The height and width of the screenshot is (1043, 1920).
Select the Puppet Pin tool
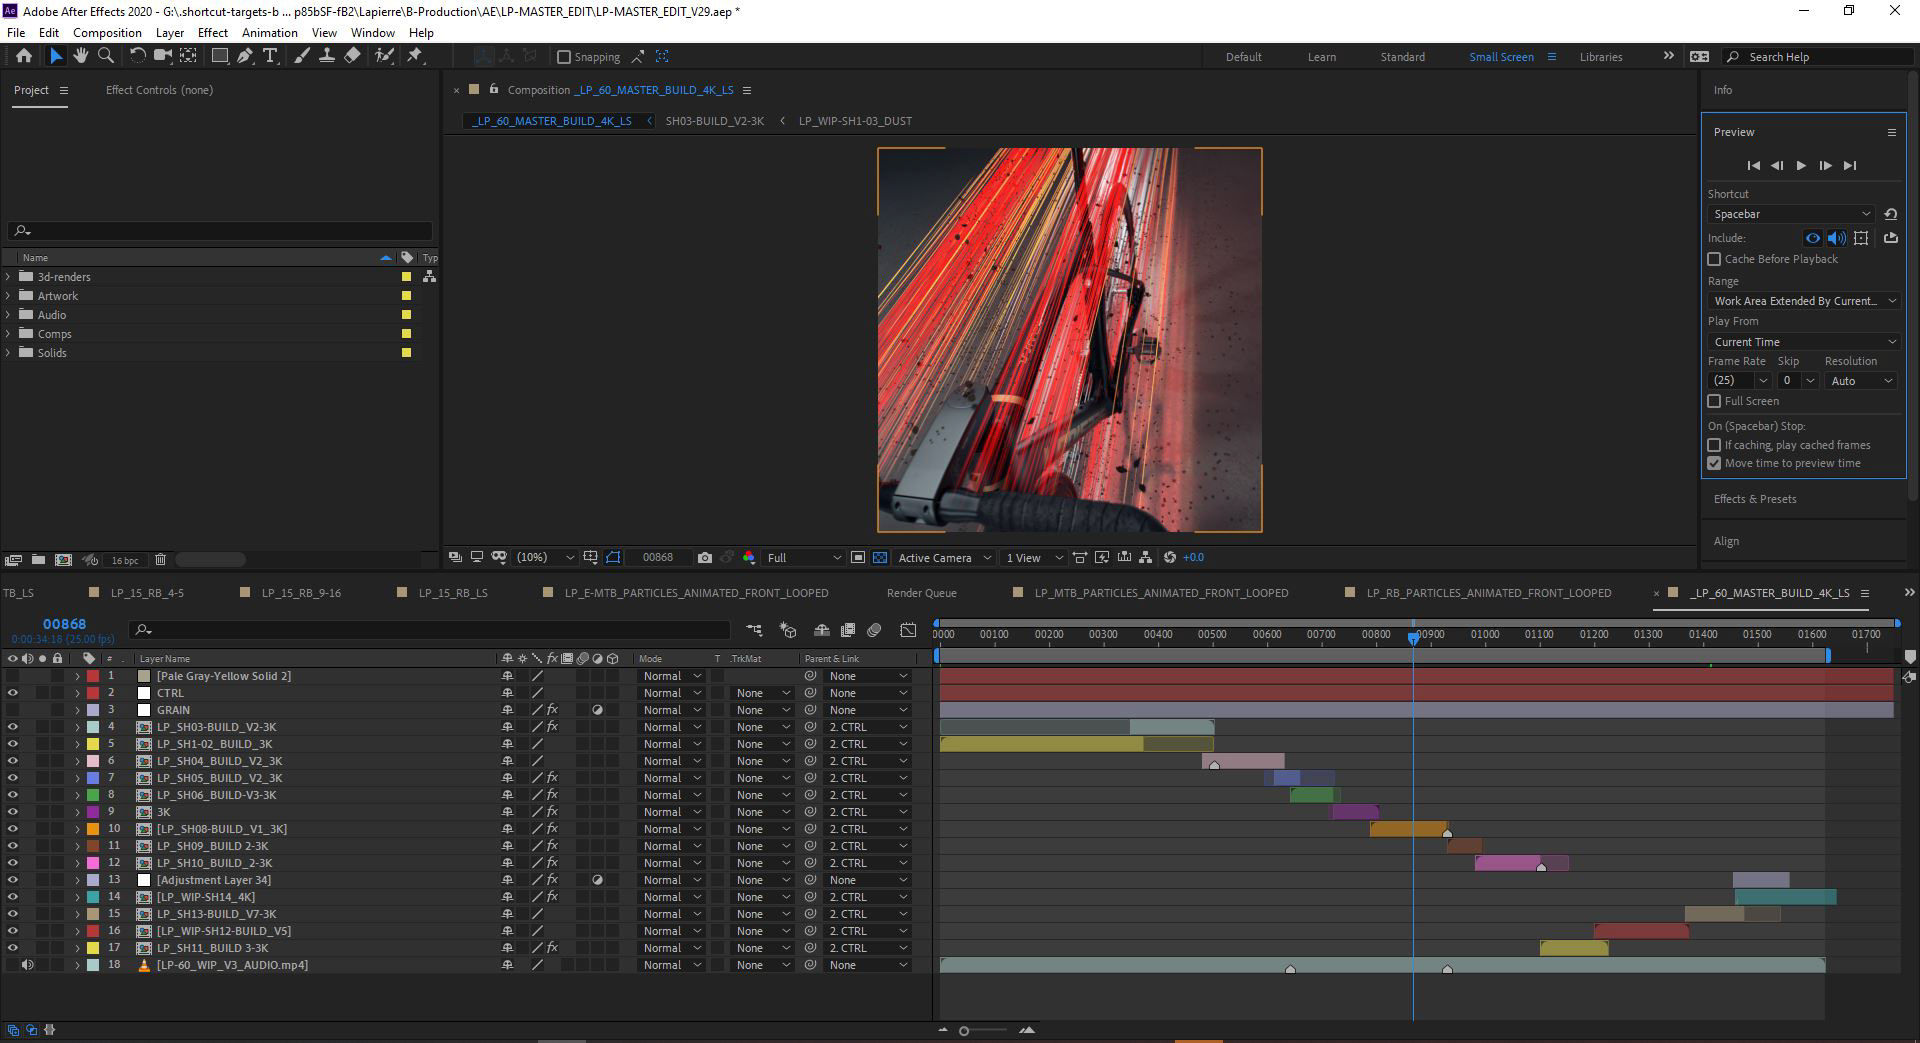pyautogui.click(x=415, y=56)
